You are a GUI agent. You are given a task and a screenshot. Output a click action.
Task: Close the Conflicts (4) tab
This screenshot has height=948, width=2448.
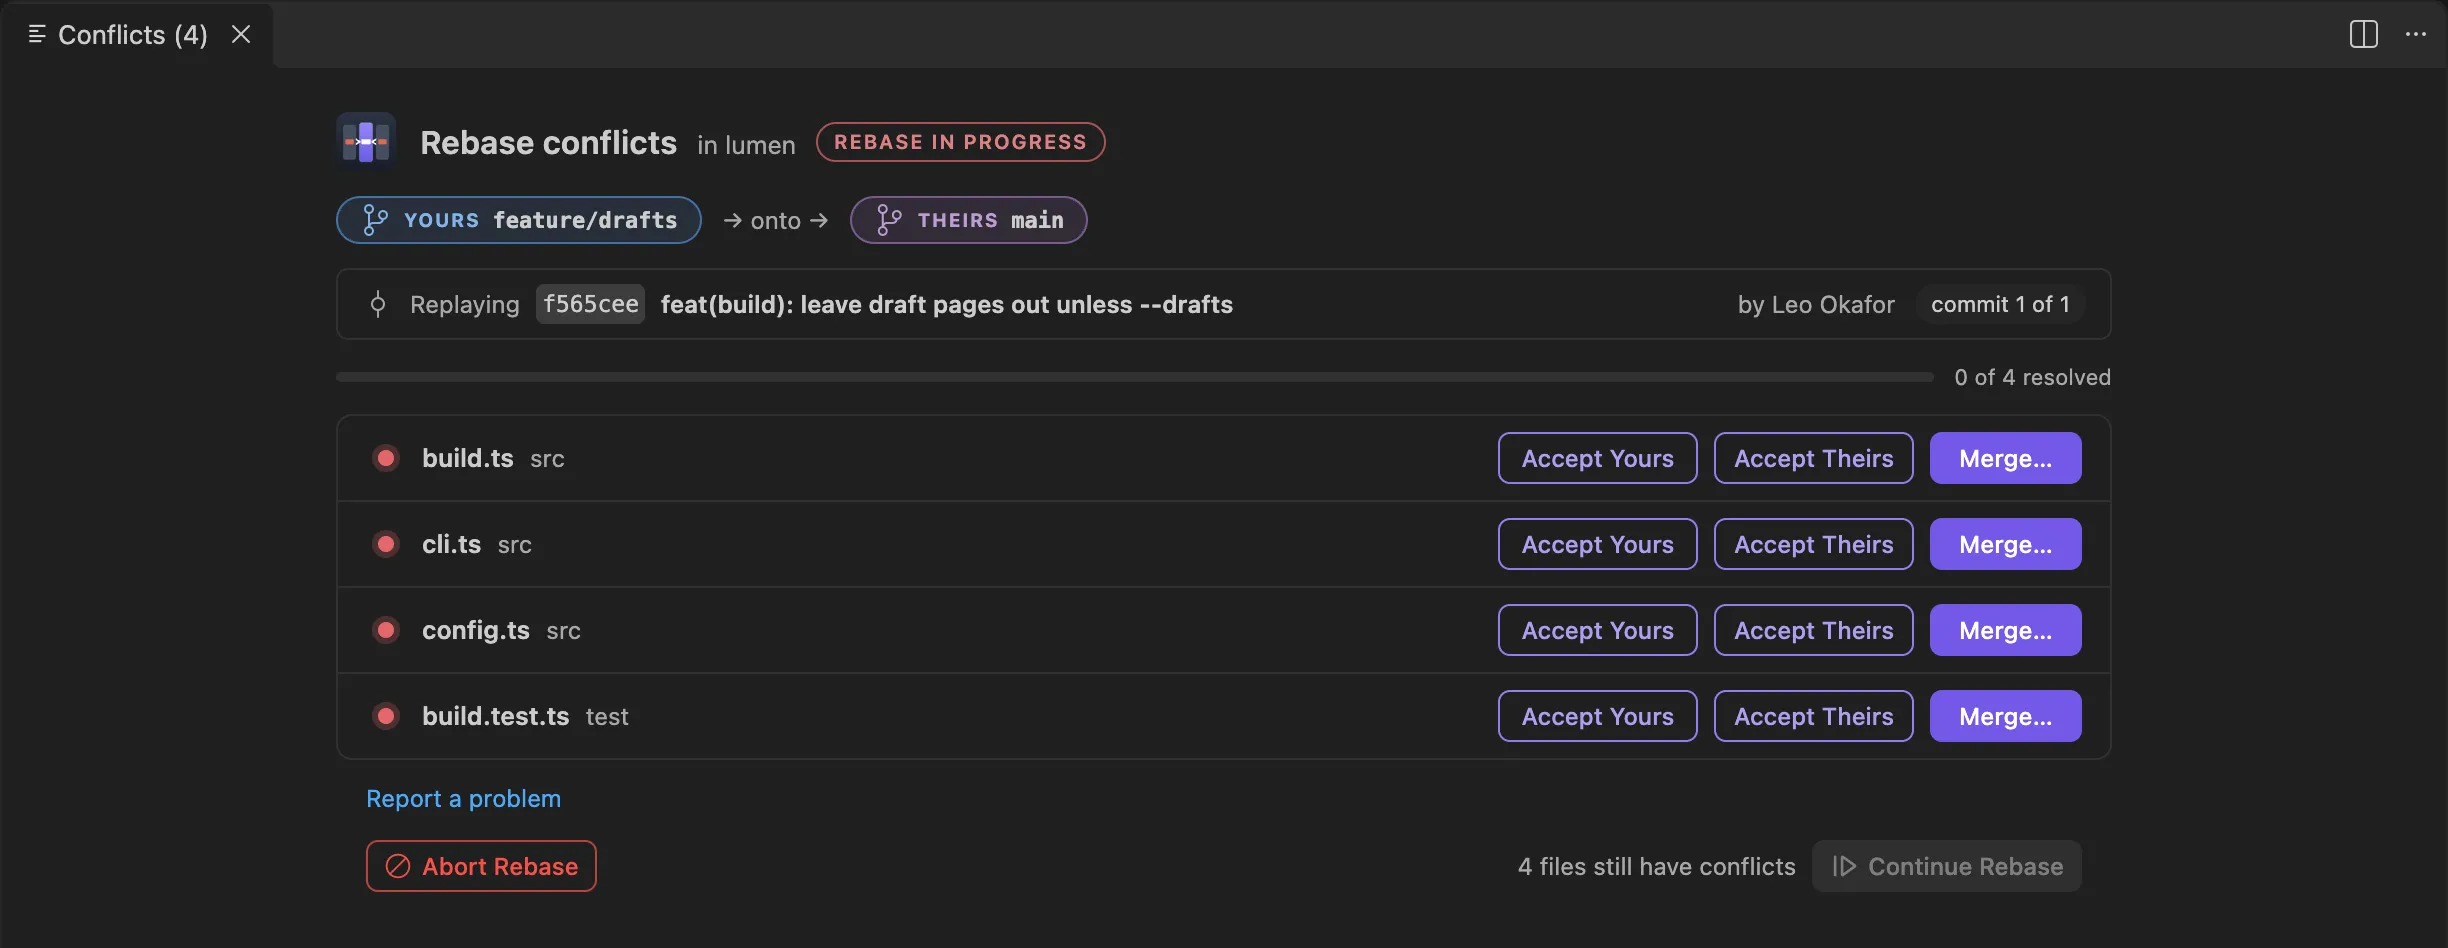241,34
